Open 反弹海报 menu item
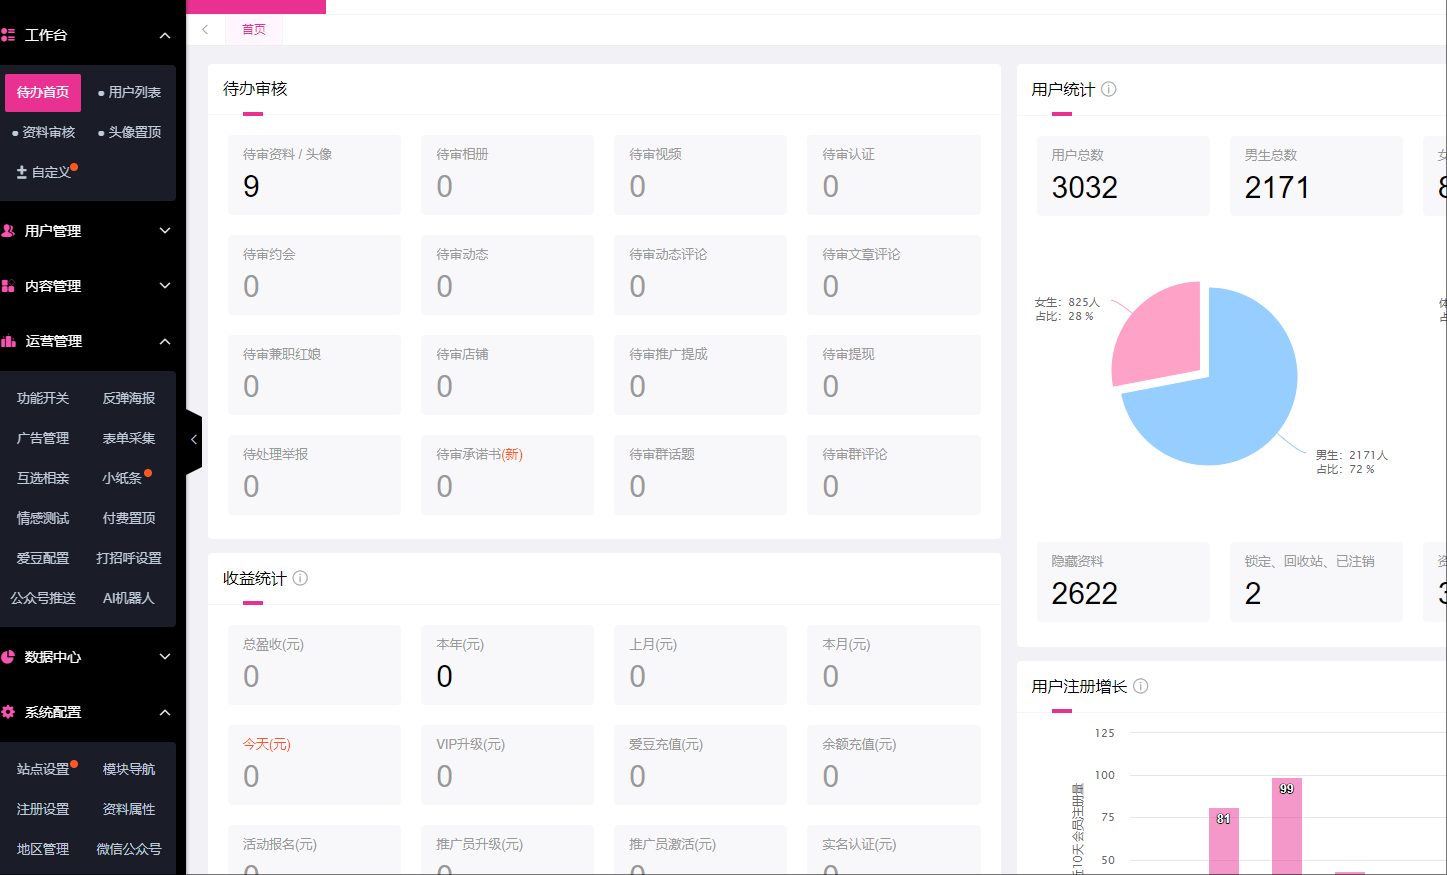The width and height of the screenshot is (1447, 875). 129,398
